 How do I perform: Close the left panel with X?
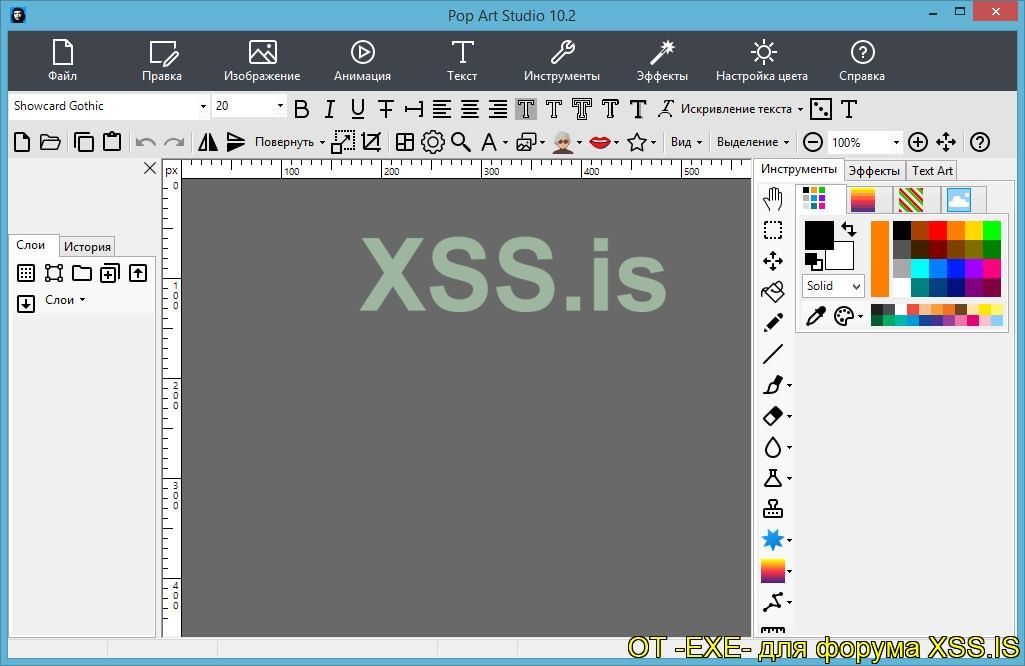(150, 169)
